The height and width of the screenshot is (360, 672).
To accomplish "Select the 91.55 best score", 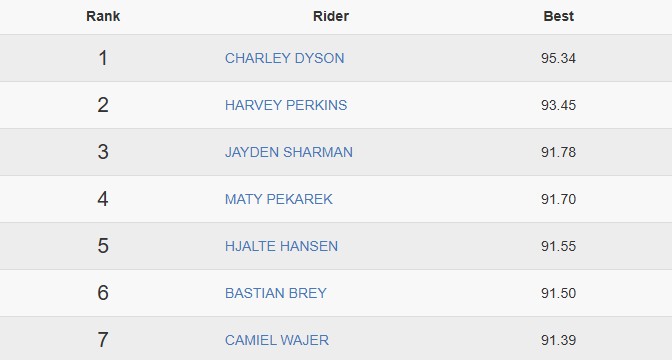I will click(558, 246).
